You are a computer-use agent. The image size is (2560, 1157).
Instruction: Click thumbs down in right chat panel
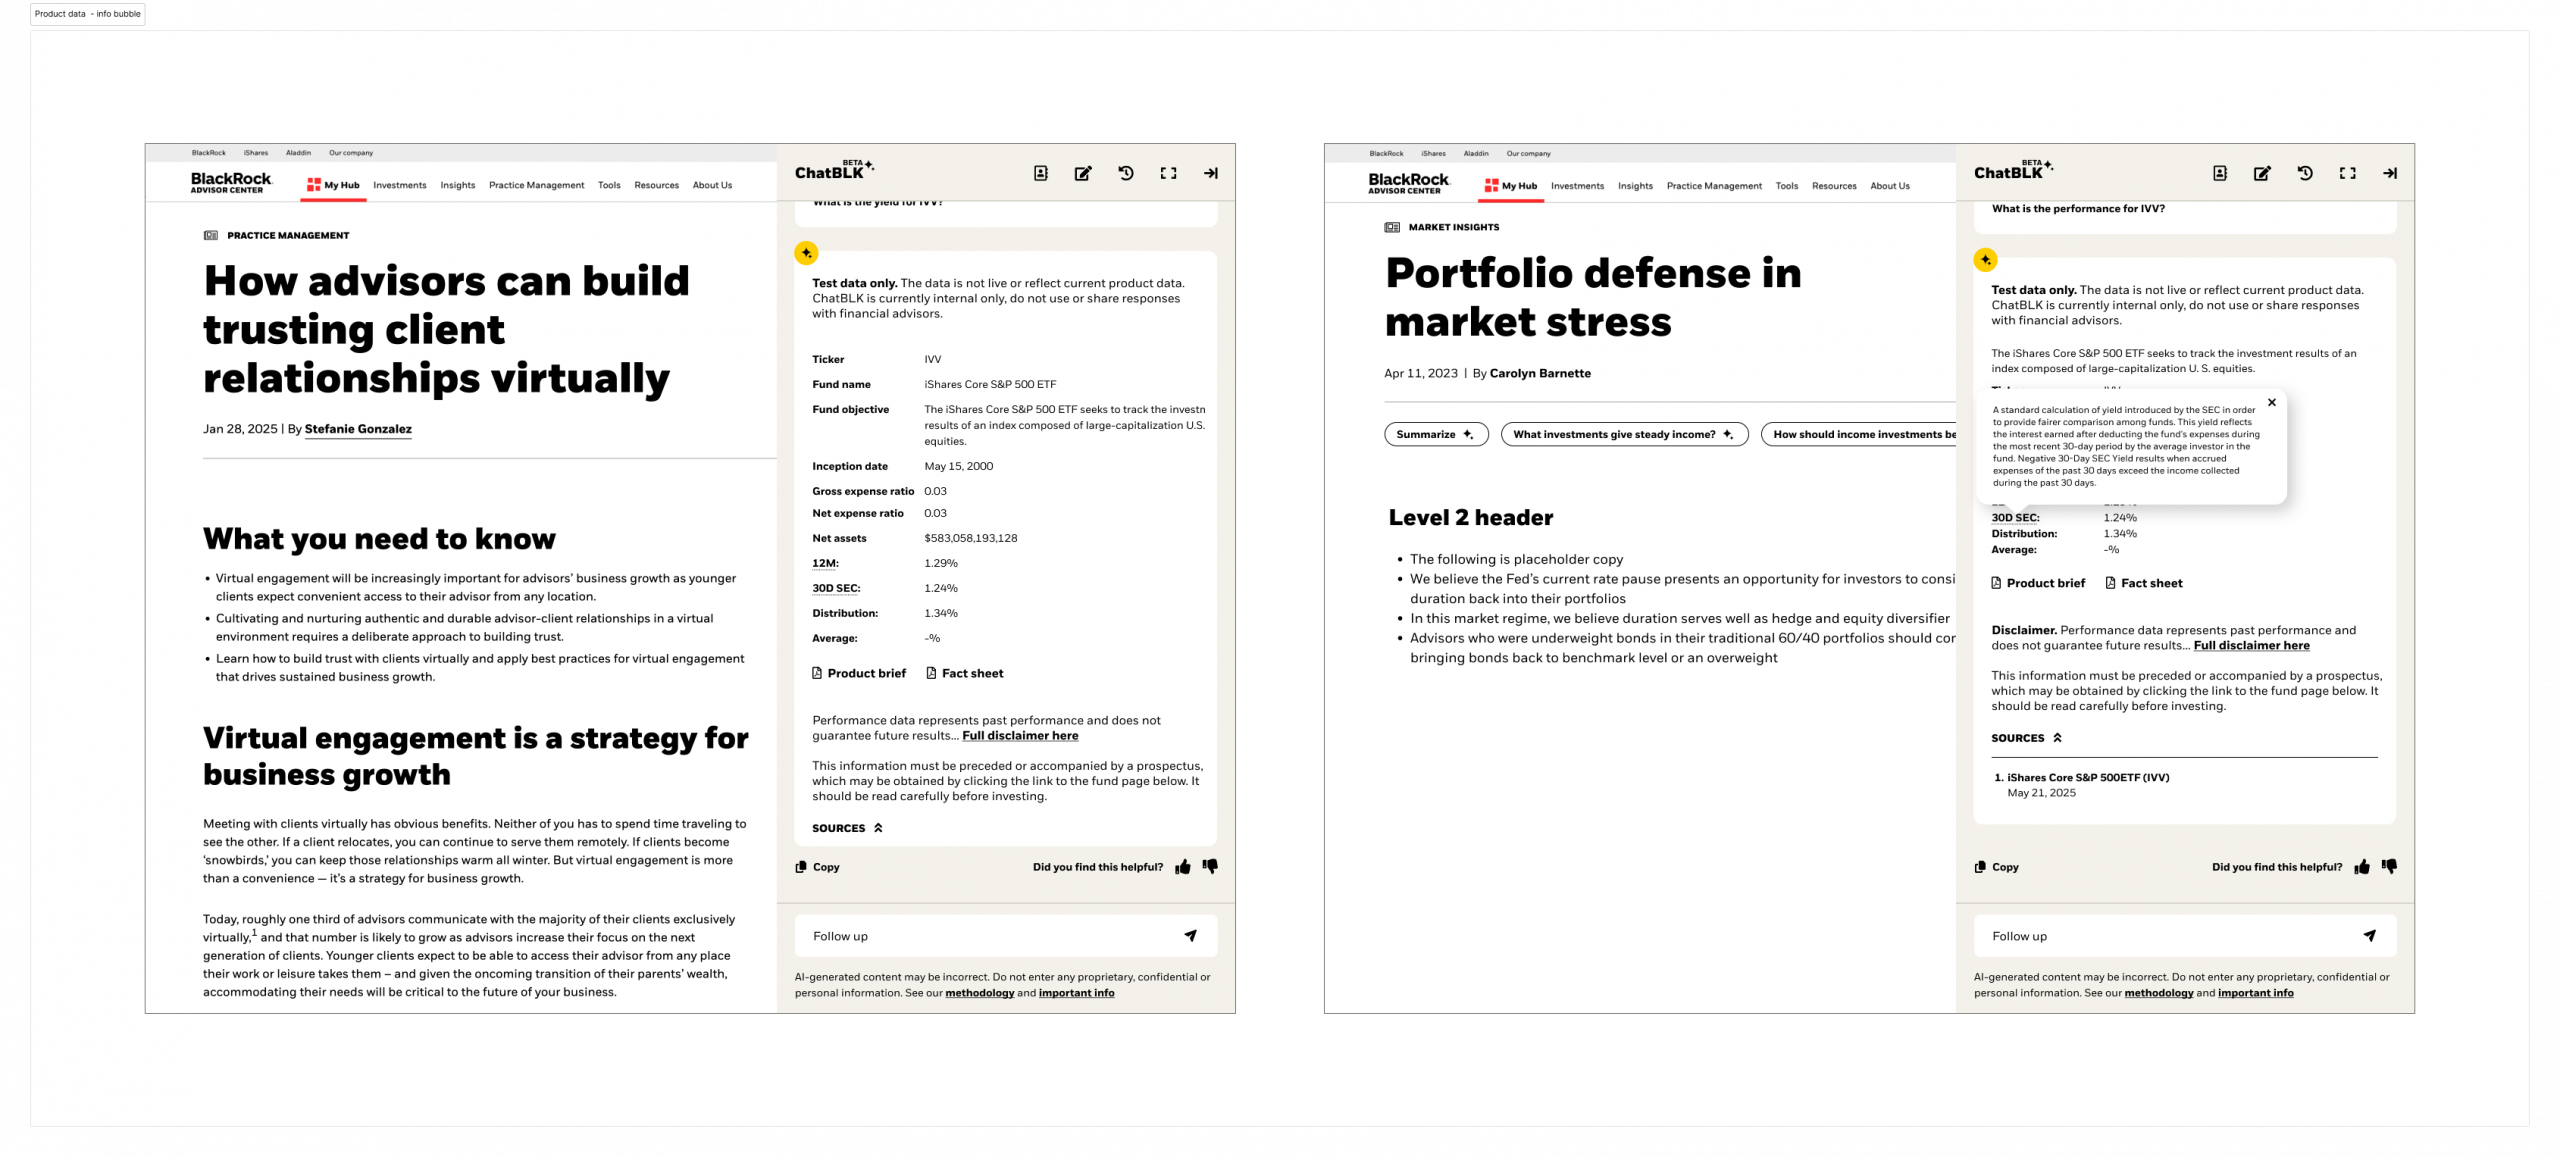tap(2389, 867)
